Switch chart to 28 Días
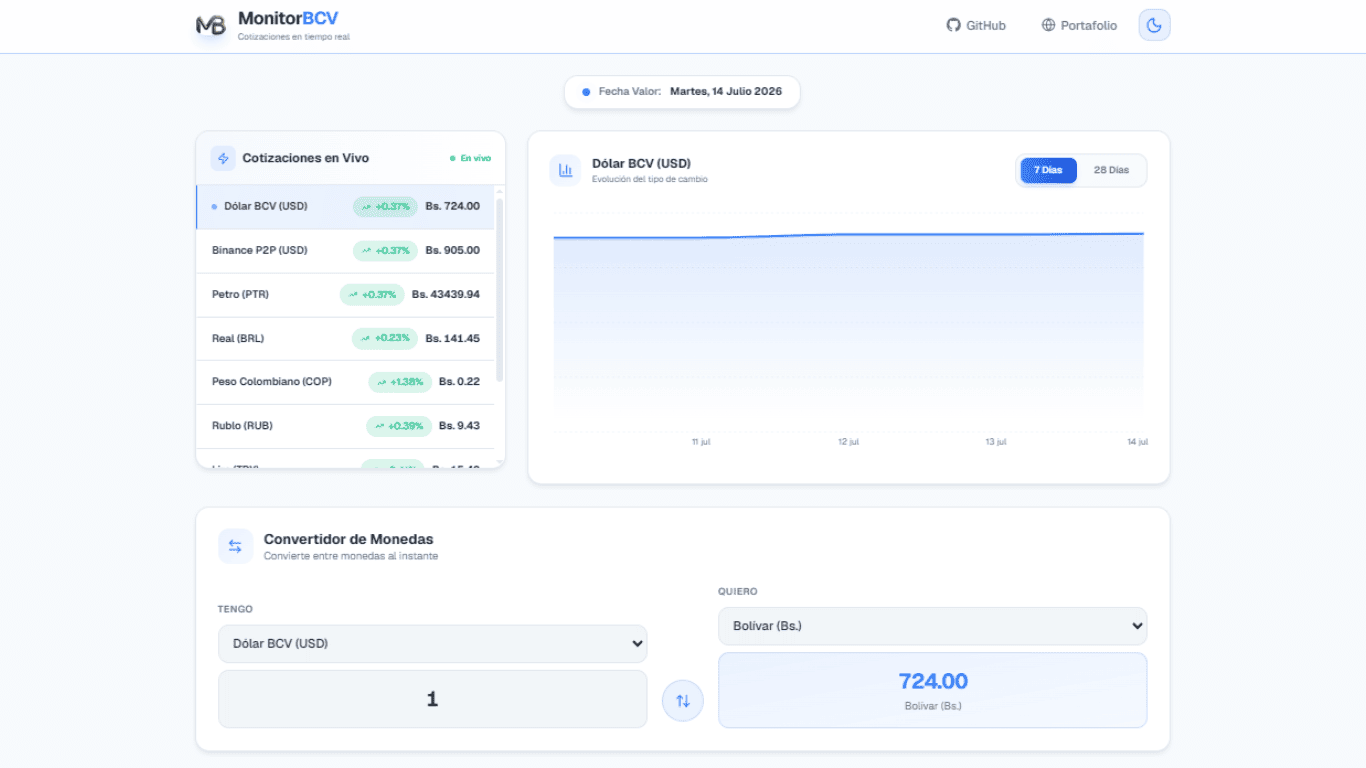This screenshot has width=1366, height=768. pos(1111,170)
